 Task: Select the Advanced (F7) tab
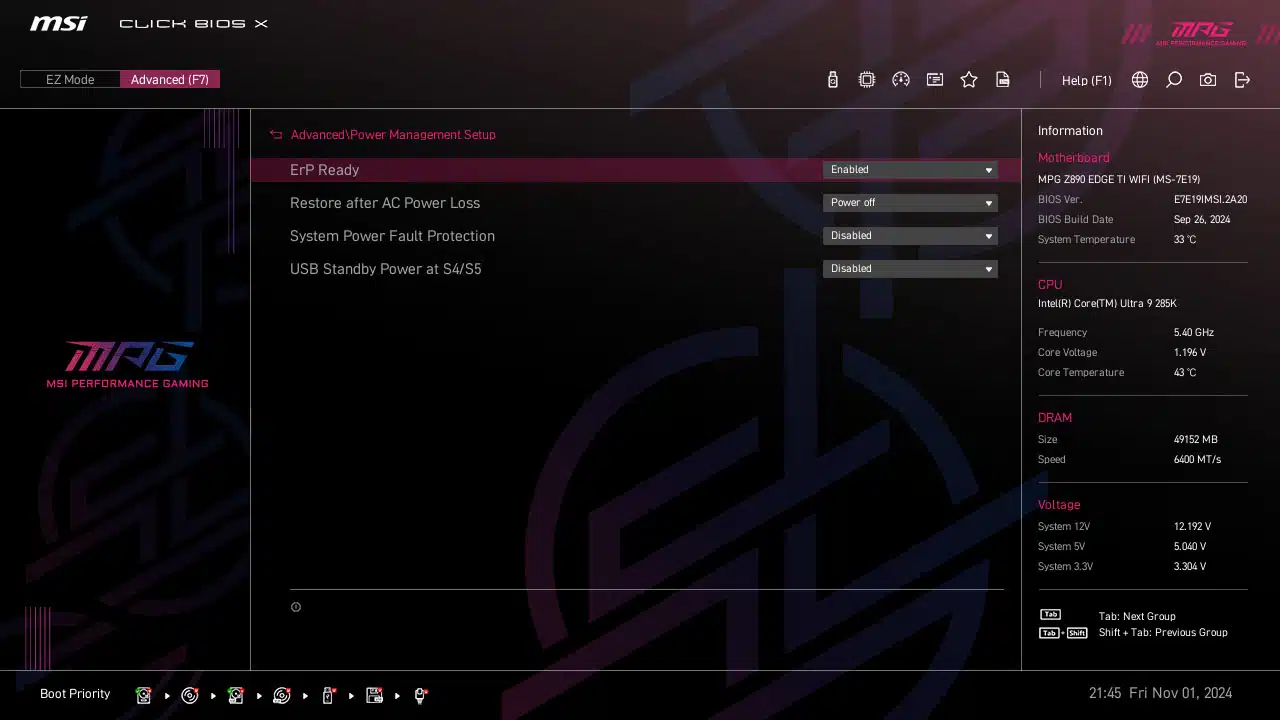tap(170, 80)
